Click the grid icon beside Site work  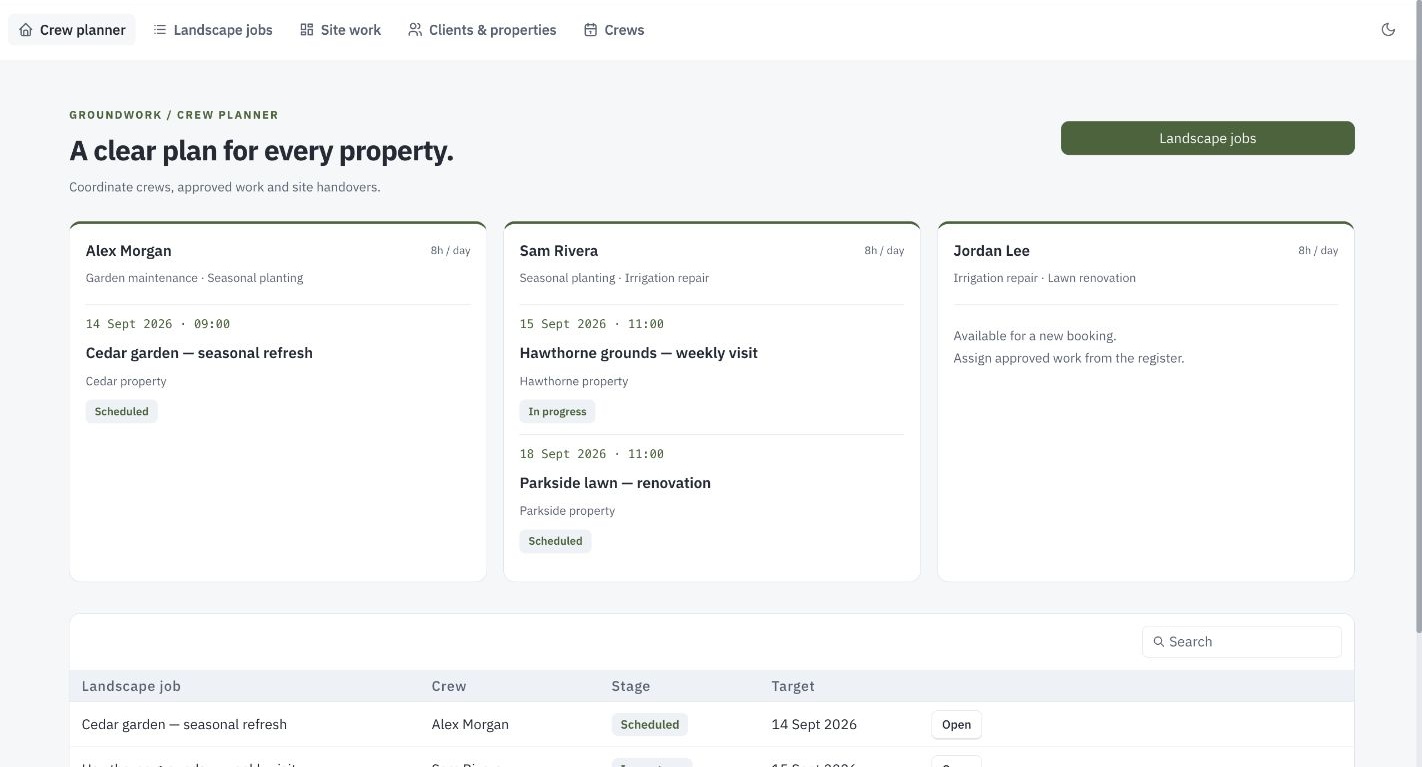point(307,30)
